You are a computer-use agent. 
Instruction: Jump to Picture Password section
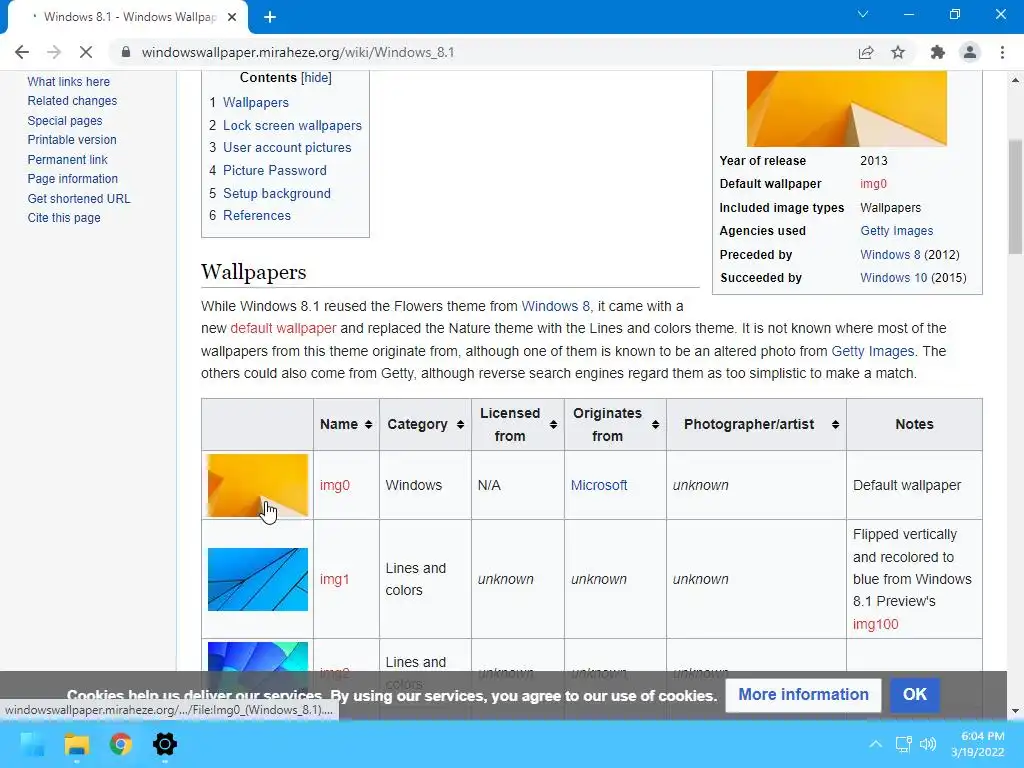pyautogui.click(x=274, y=170)
